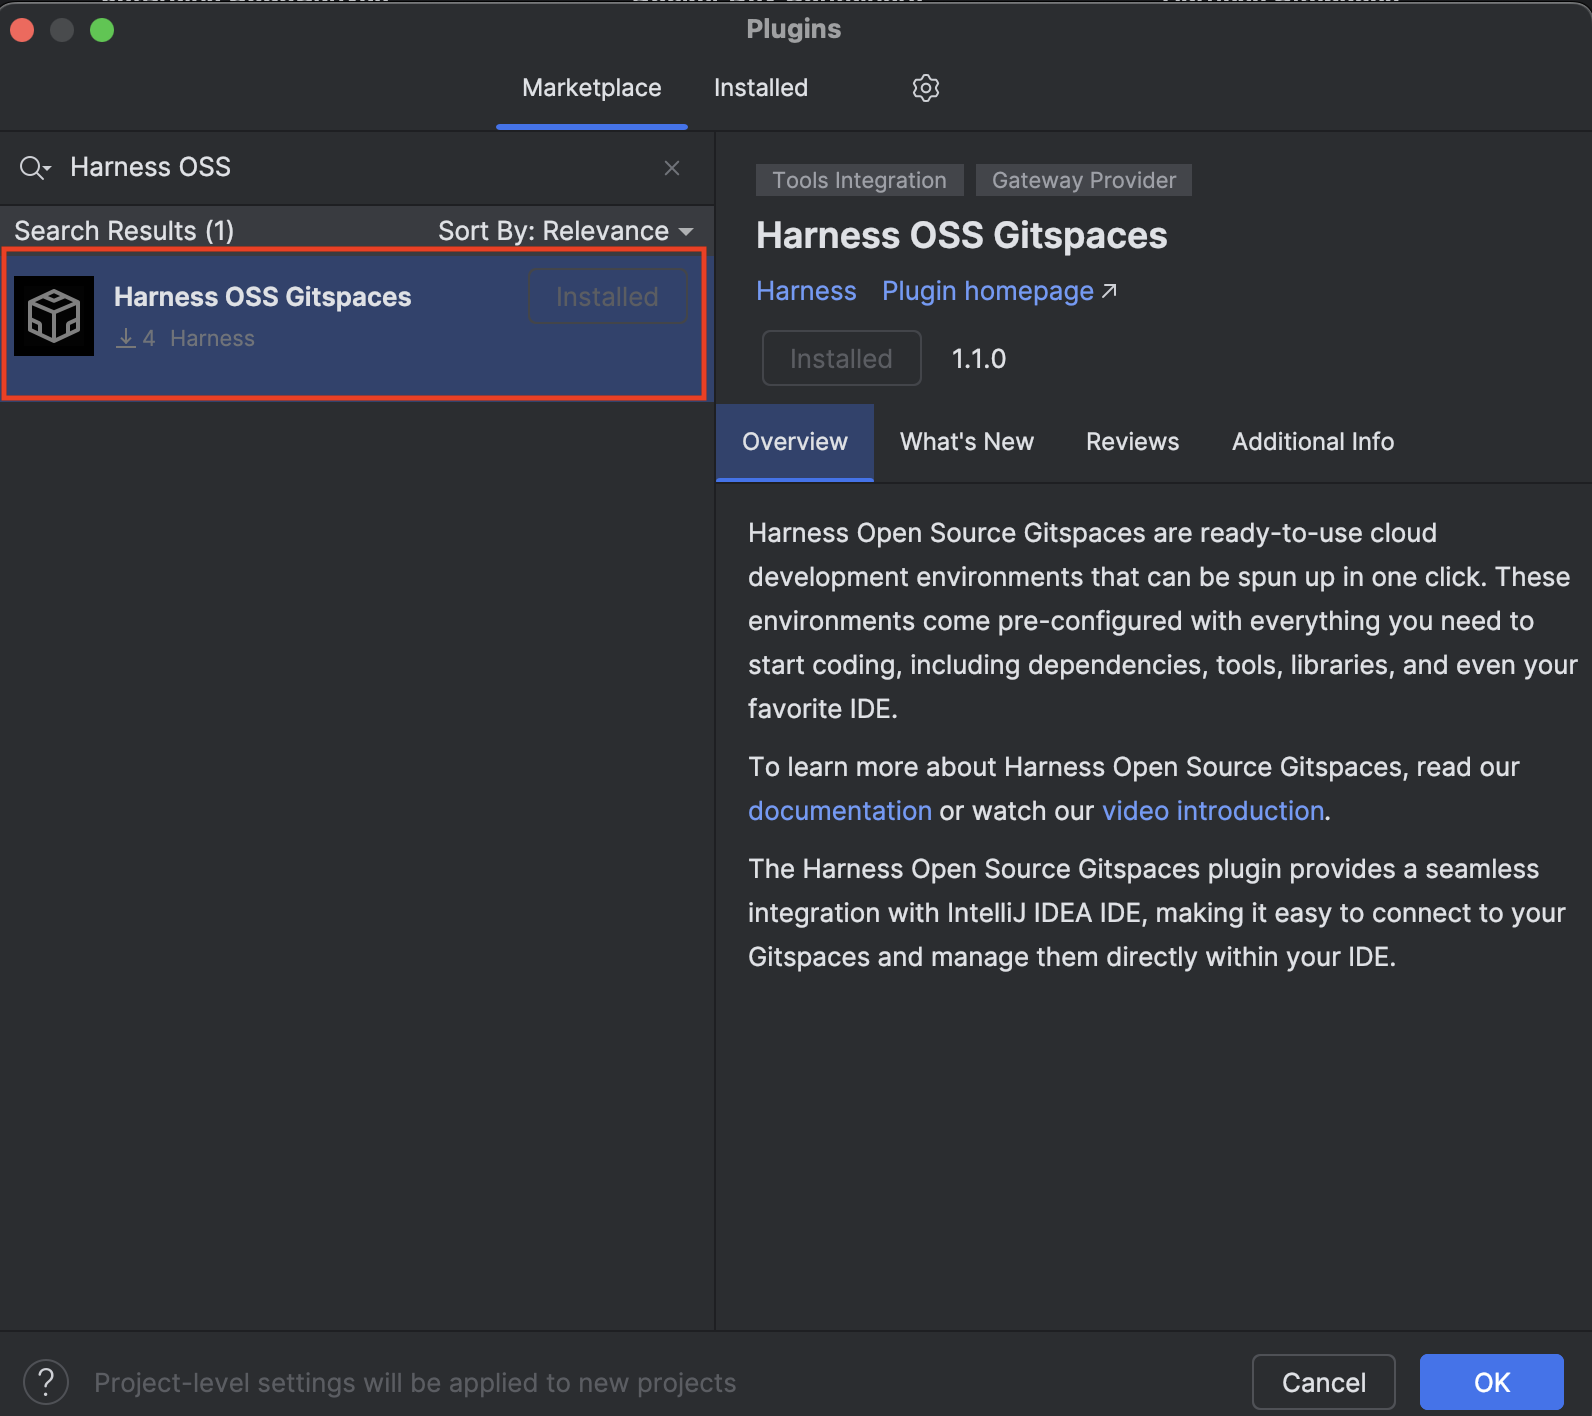Open the What's New tab
Screen dimensions: 1592x1416
(966, 442)
